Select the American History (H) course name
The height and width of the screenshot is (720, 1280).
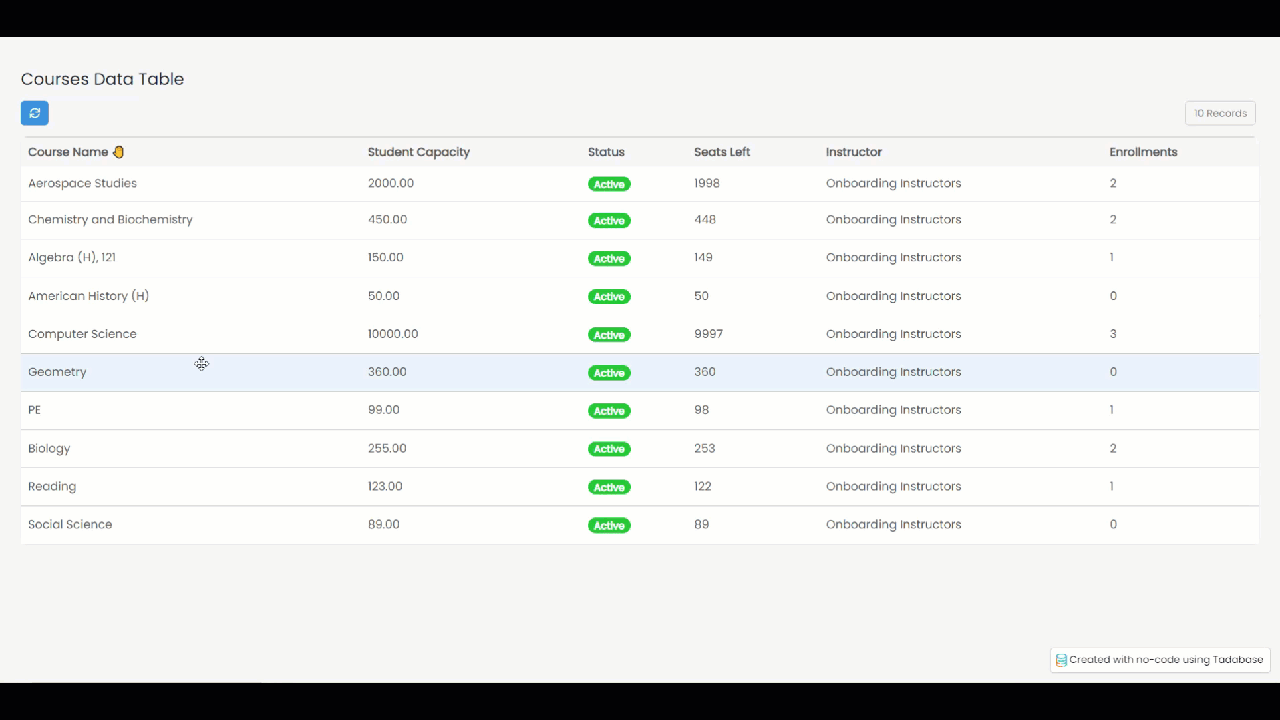88,296
